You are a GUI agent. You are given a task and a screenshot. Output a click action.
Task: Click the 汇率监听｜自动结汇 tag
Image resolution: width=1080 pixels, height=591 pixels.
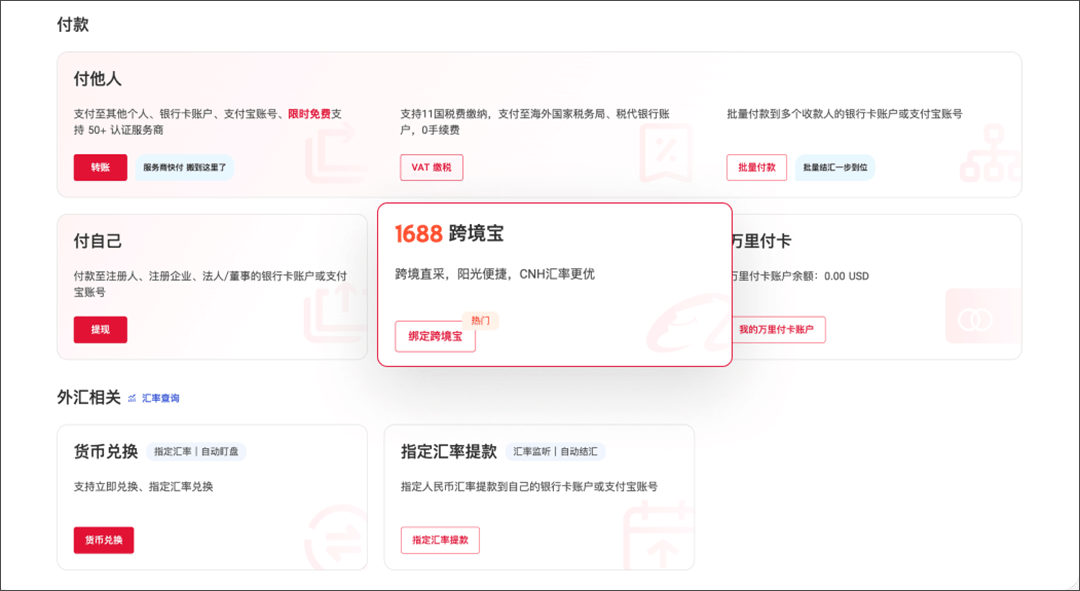(x=555, y=452)
